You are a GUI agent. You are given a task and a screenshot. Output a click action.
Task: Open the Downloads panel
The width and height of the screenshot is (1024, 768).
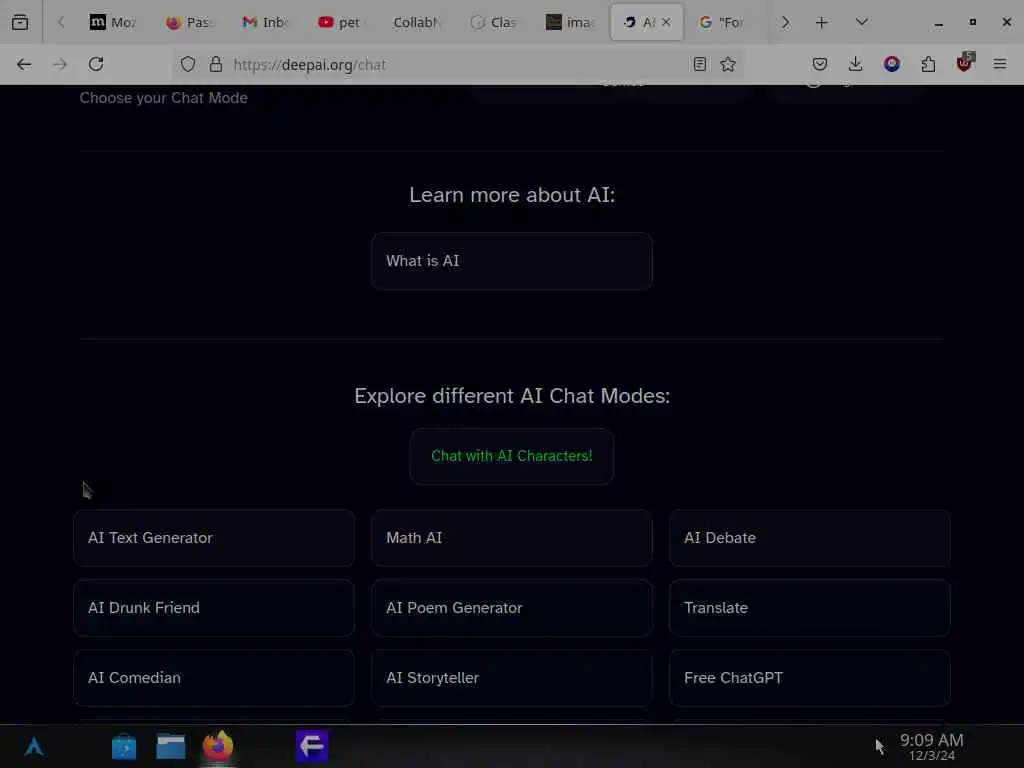click(x=855, y=64)
